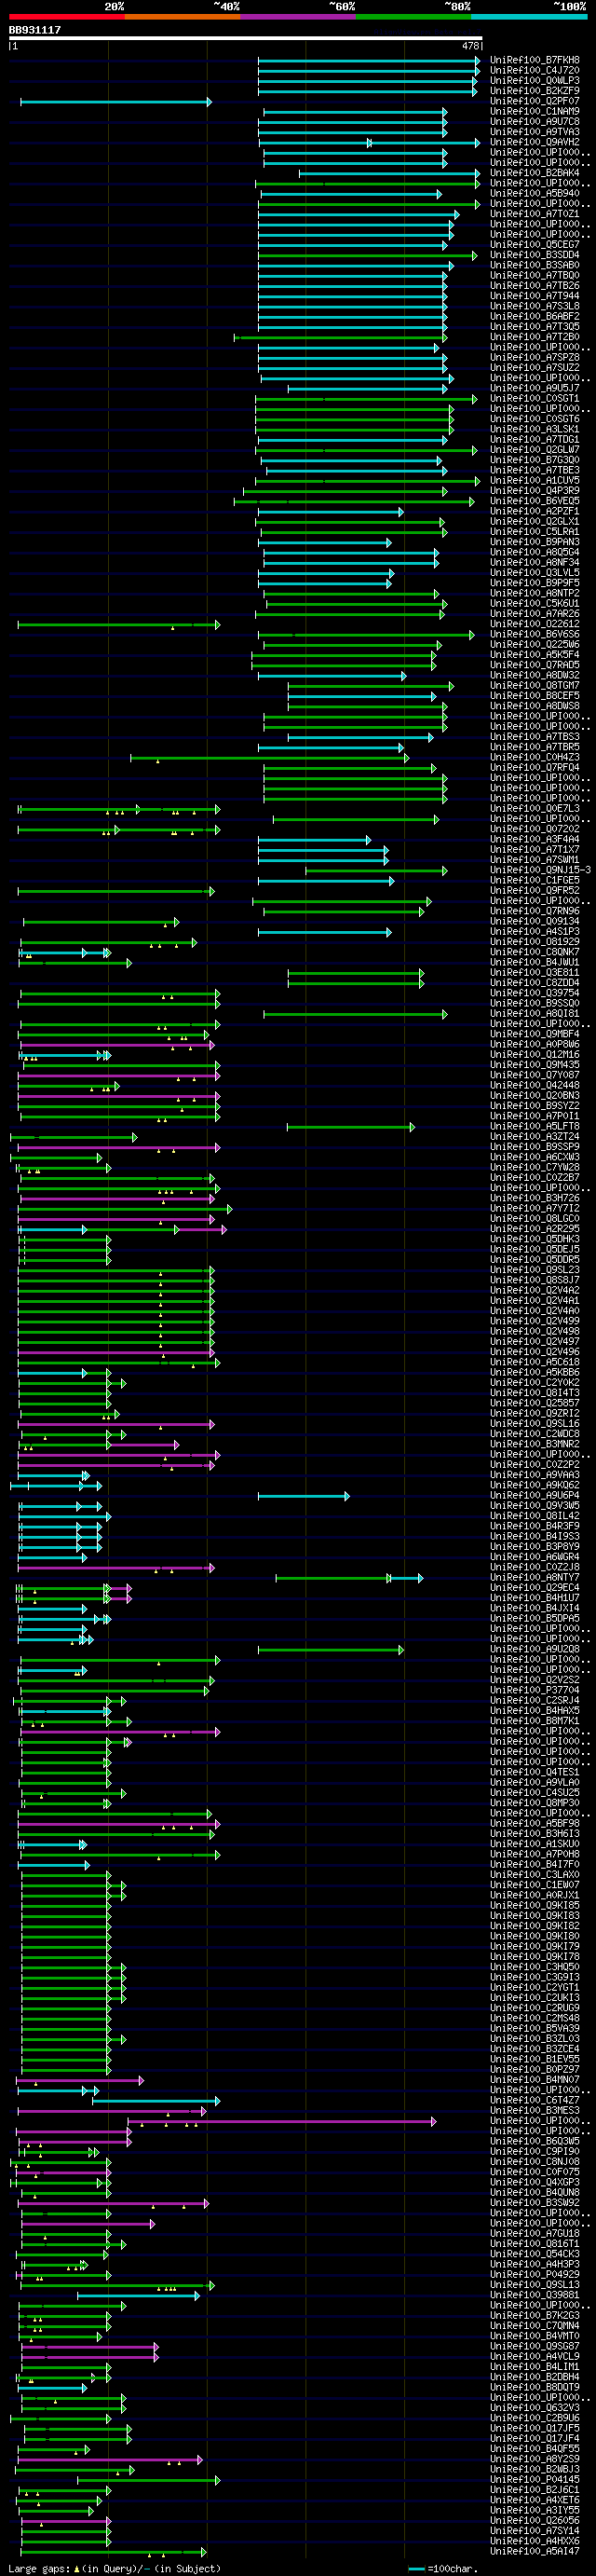Click the purple ~60% identity legend segment
The image size is (596, 2576).
pyautogui.click(x=298, y=17)
